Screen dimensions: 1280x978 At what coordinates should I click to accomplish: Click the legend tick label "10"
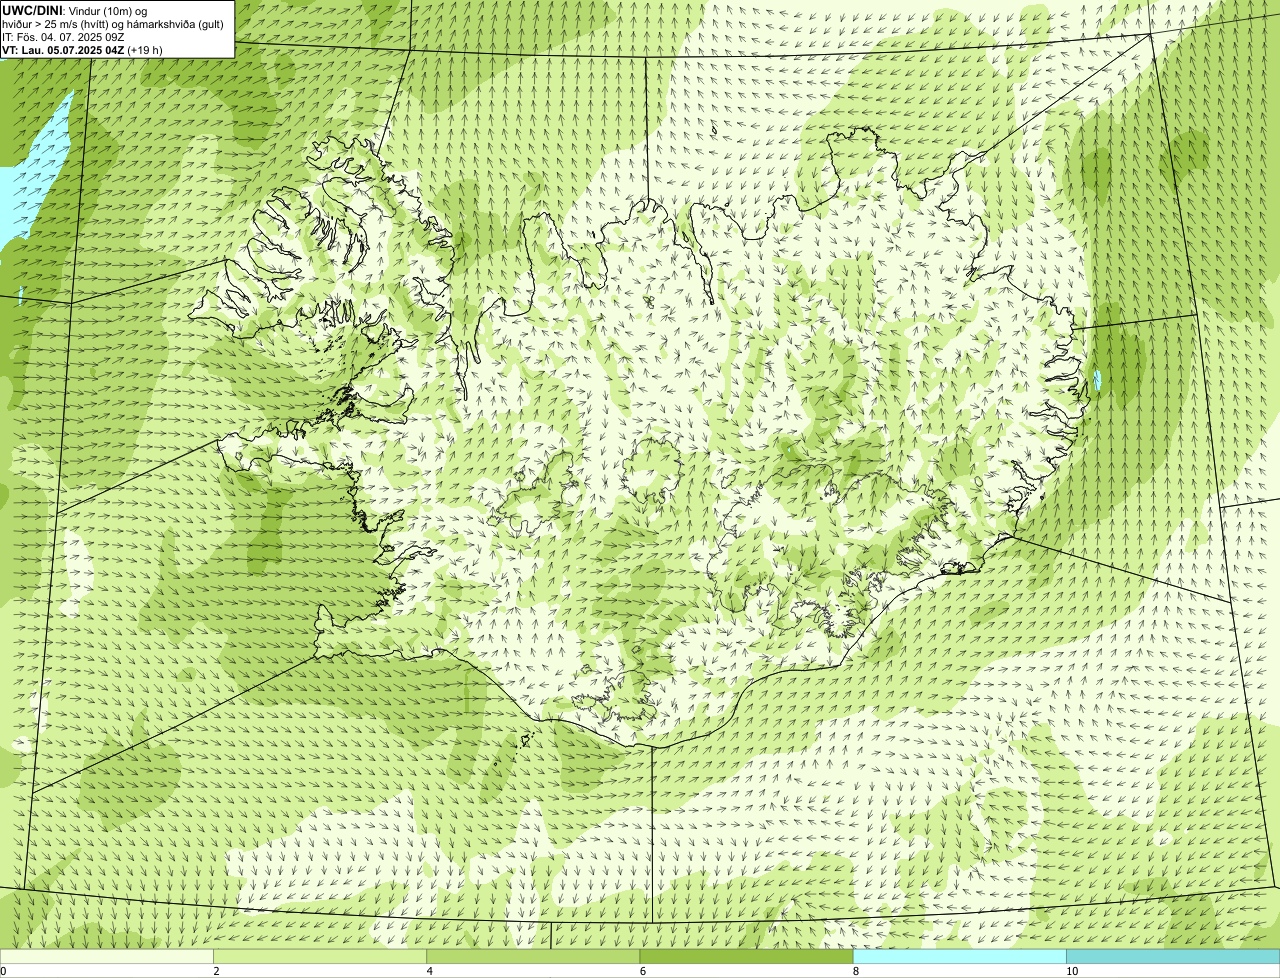[x=1072, y=971]
